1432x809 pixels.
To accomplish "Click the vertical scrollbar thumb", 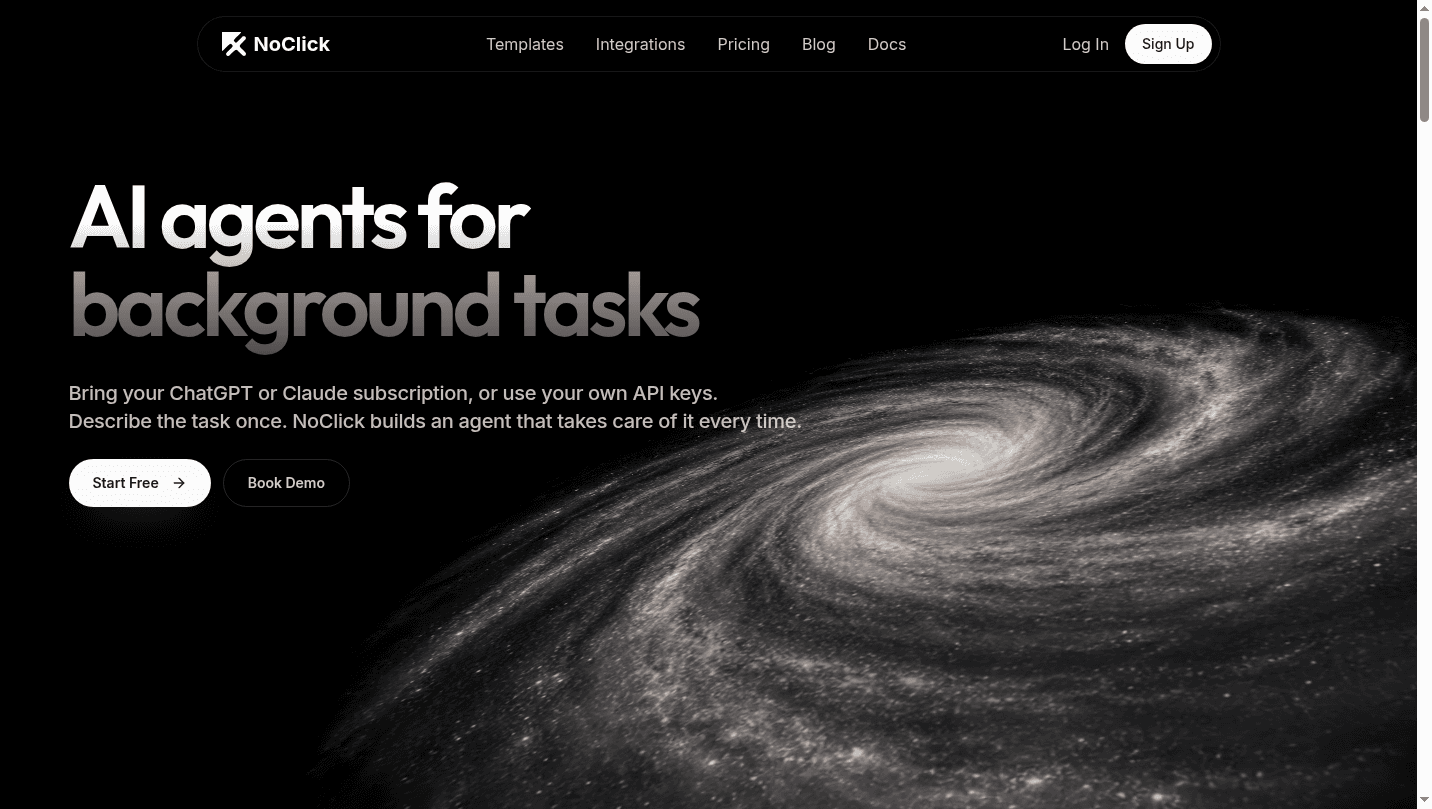I will (1424, 70).
